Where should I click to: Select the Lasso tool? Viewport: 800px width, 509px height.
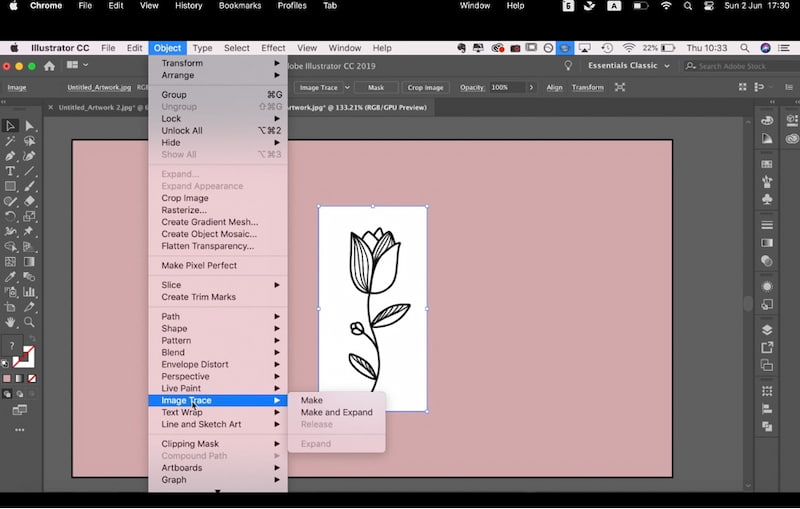point(29,141)
